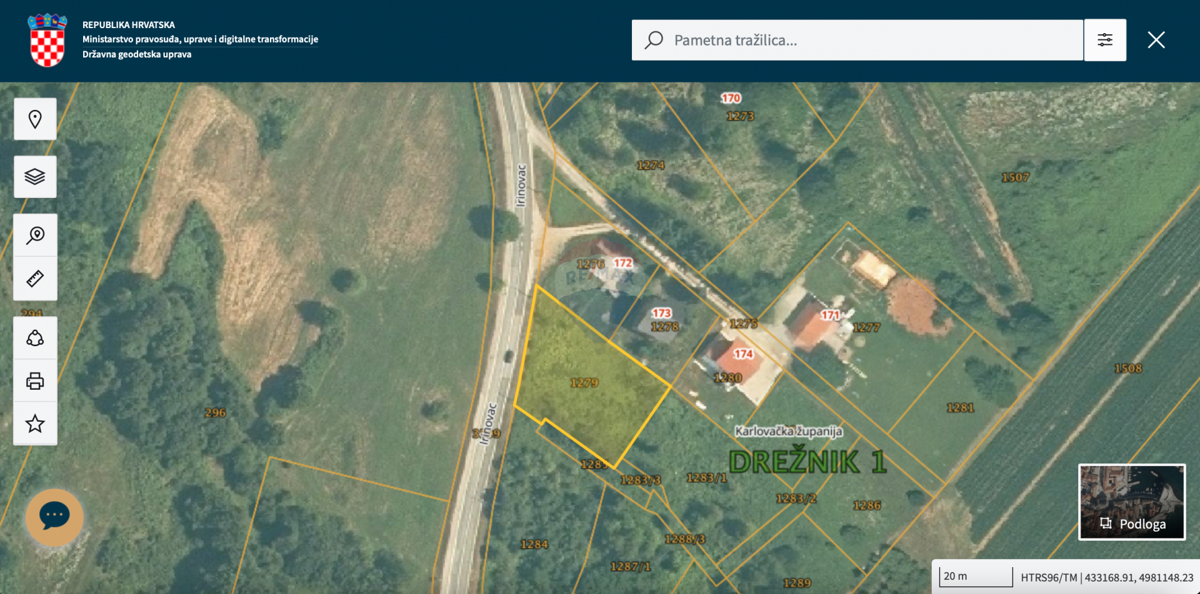1200x594 pixels.
Task: Click the three-node share tool icon
Action: [x=35, y=338]
